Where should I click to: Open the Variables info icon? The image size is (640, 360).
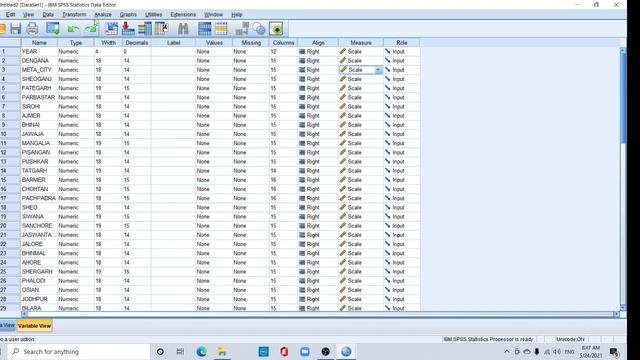pyautogui.click(x=144, y=29)
